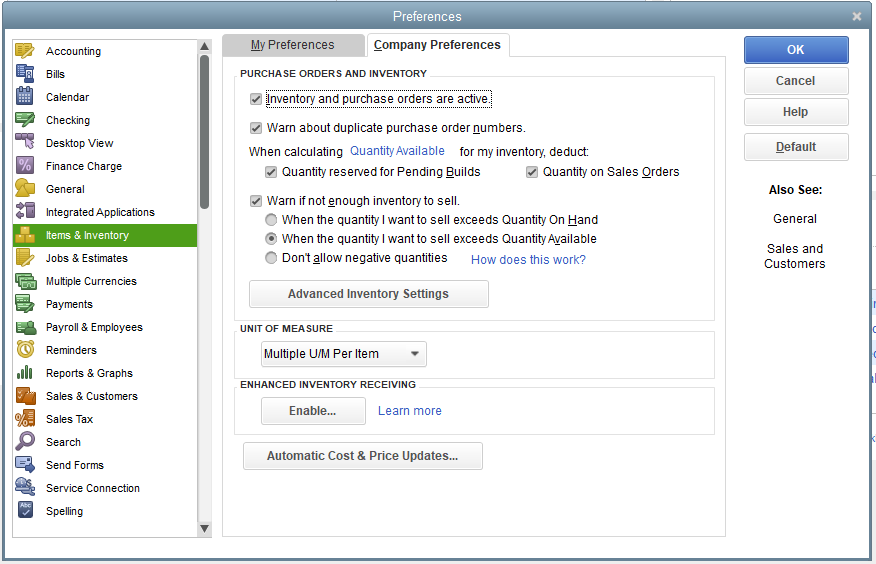Click the Search magnifier icon
The width and height of the screenshot is (876, 564).
(25, 442)
